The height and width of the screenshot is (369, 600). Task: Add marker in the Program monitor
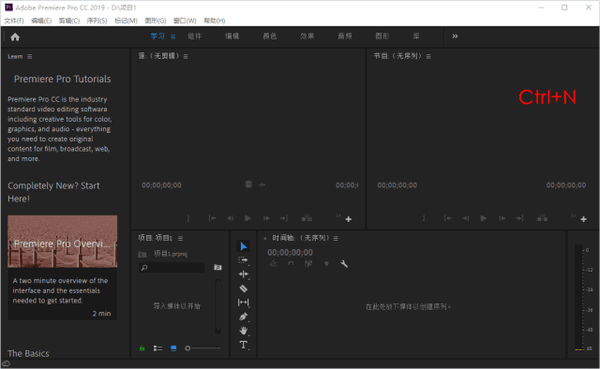tap(424, 218)
